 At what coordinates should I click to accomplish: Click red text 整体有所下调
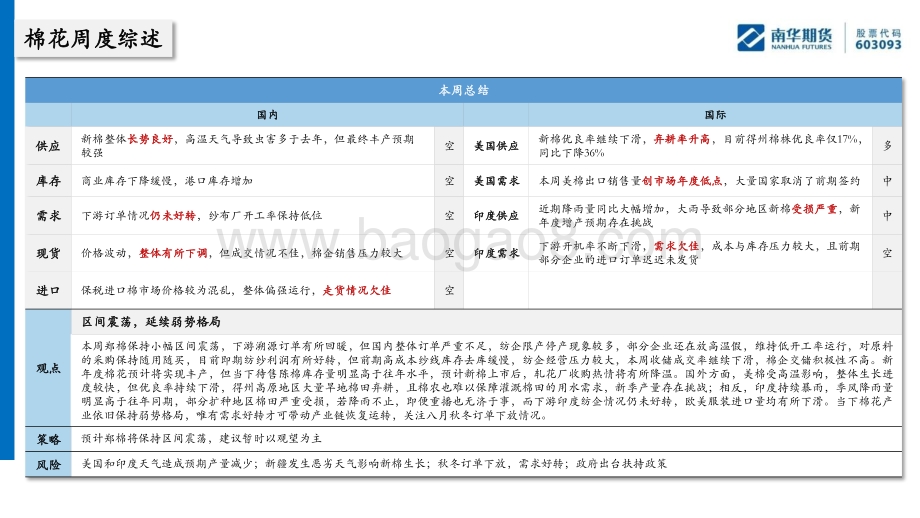[173, 253]
